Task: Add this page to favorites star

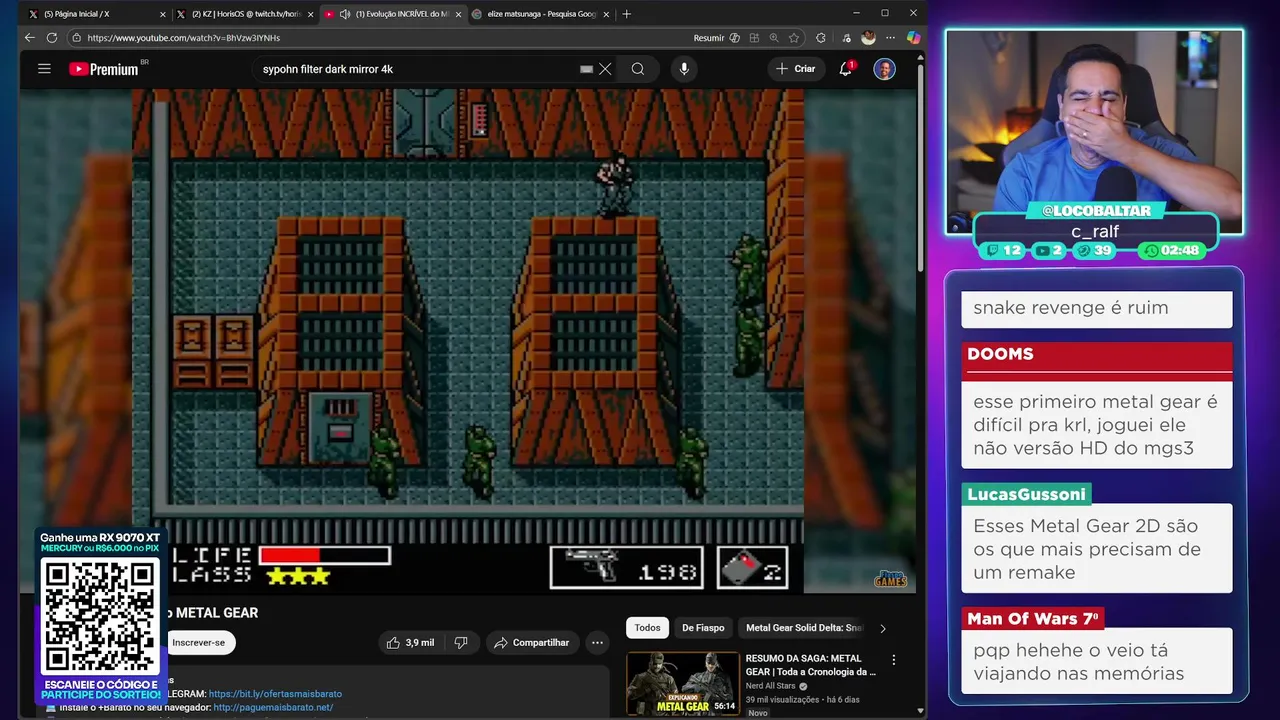Action: (794, 38)
